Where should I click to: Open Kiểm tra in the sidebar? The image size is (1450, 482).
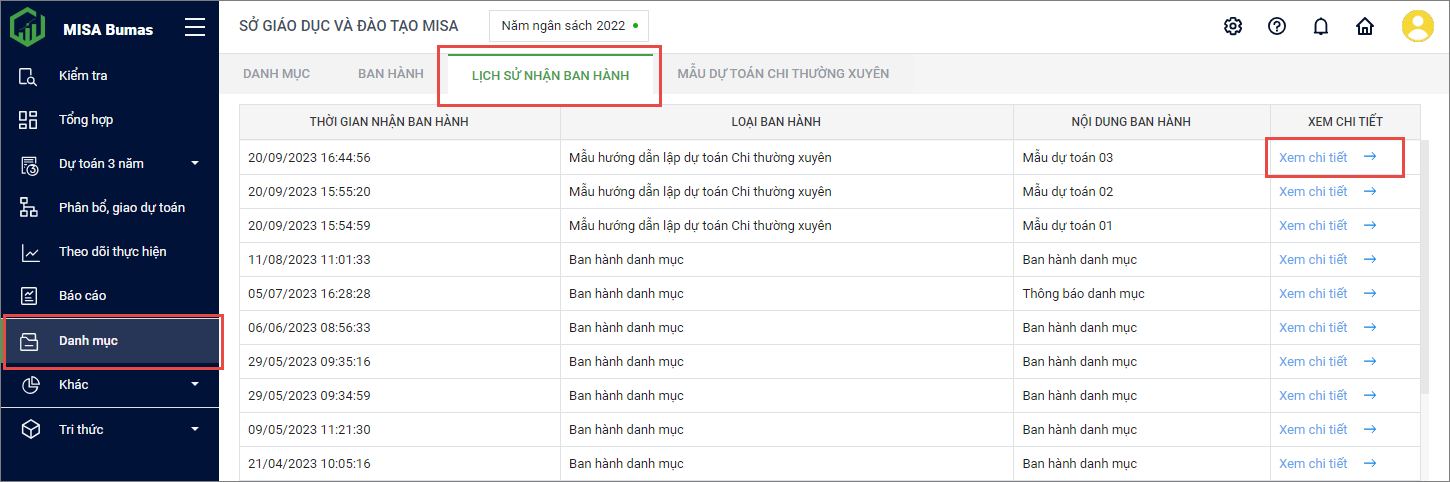83,76
